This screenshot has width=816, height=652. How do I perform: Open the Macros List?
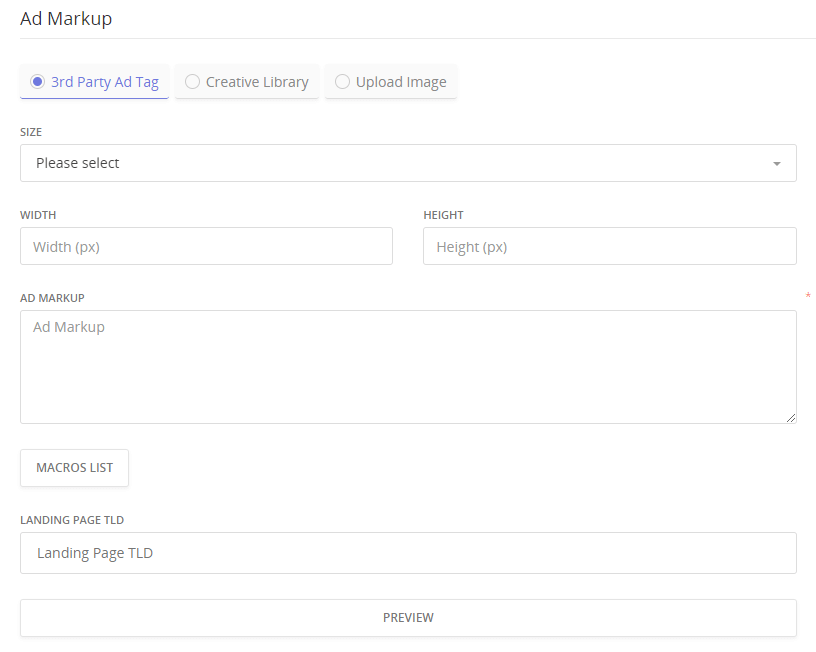(75, 468)
